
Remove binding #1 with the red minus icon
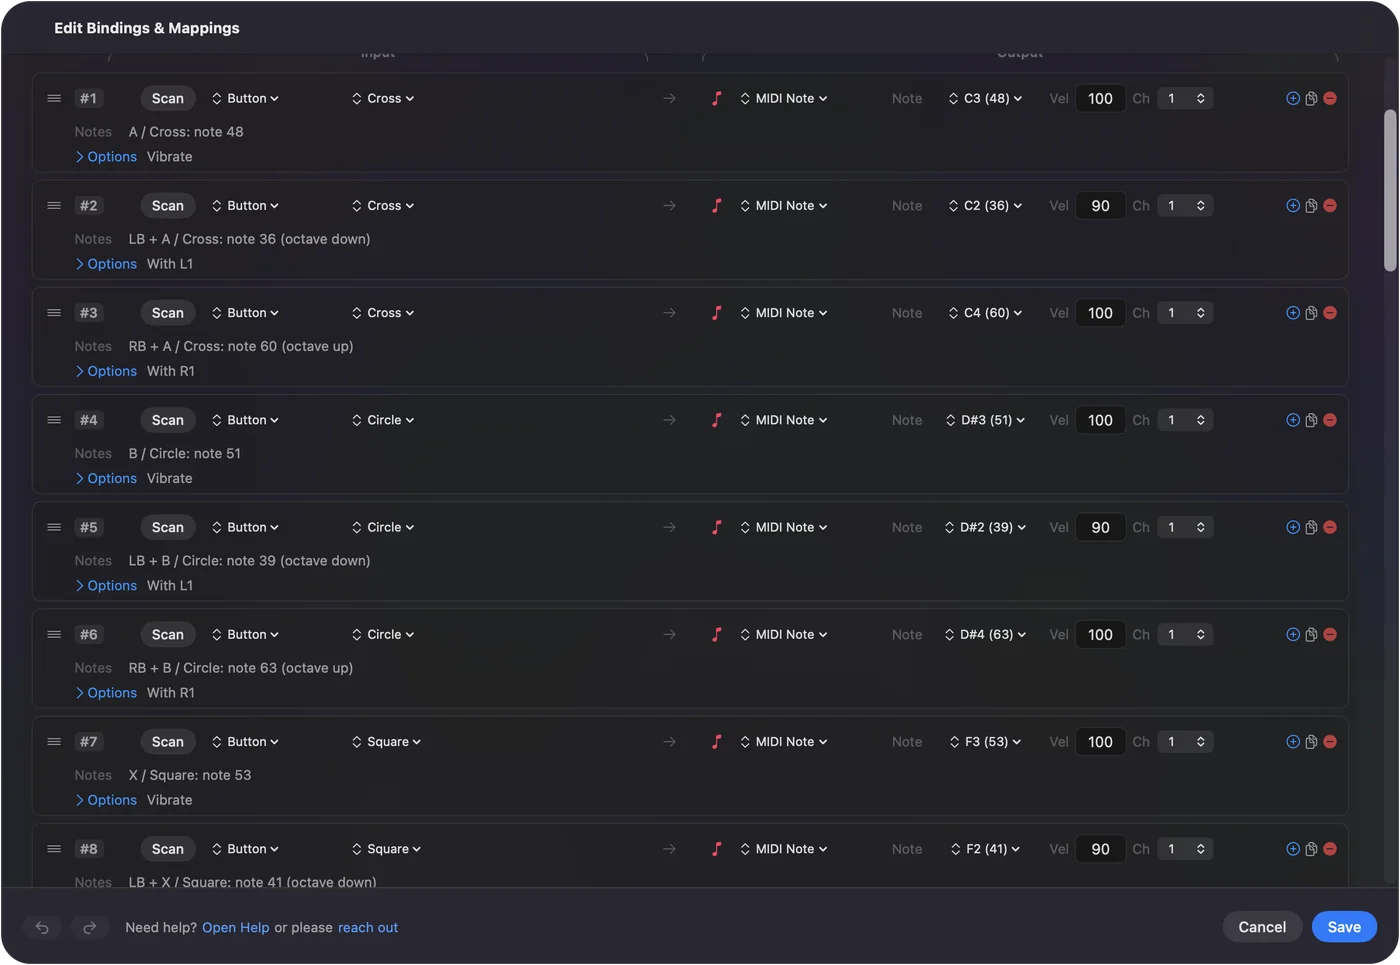pyautogui.click(x=1330, y=98)
